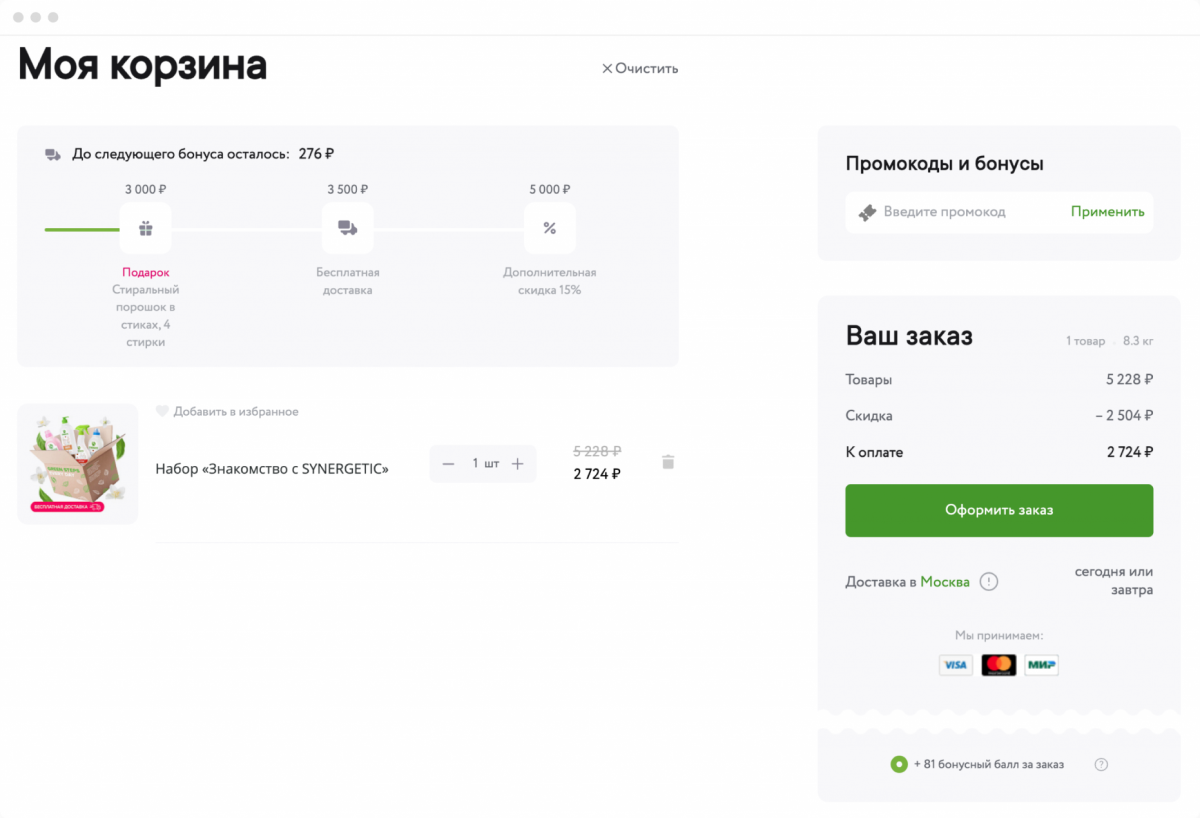Click the gift bonus milestone icon
Screen dimensions: 1200x818
(x=146, y=229)
